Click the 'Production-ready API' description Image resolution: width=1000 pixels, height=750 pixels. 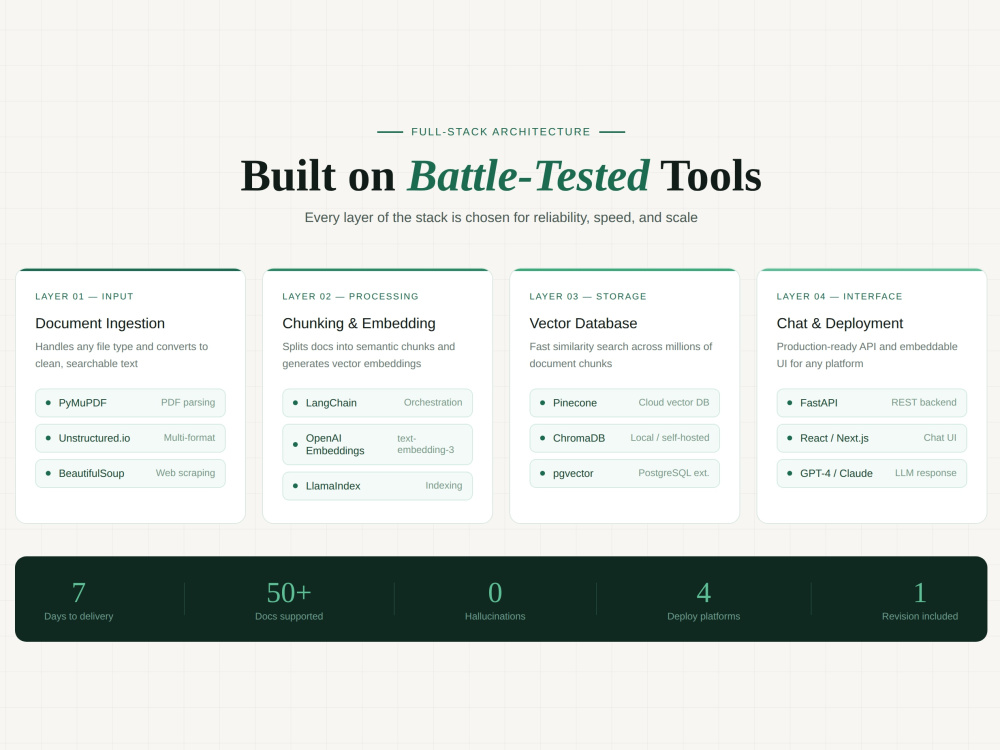pos(867,355)
